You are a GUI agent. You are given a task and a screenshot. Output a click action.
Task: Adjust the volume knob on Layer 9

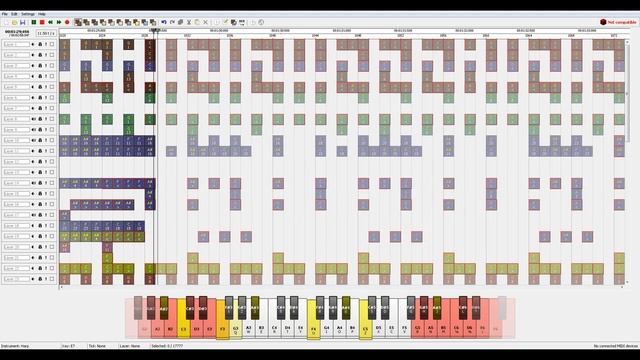(x=33, y=129)
